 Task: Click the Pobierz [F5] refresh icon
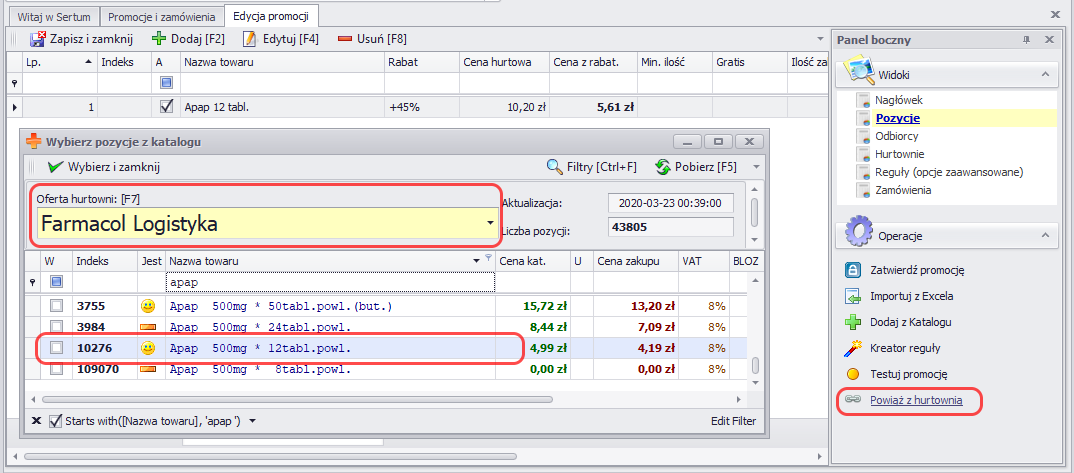[662, 167]
